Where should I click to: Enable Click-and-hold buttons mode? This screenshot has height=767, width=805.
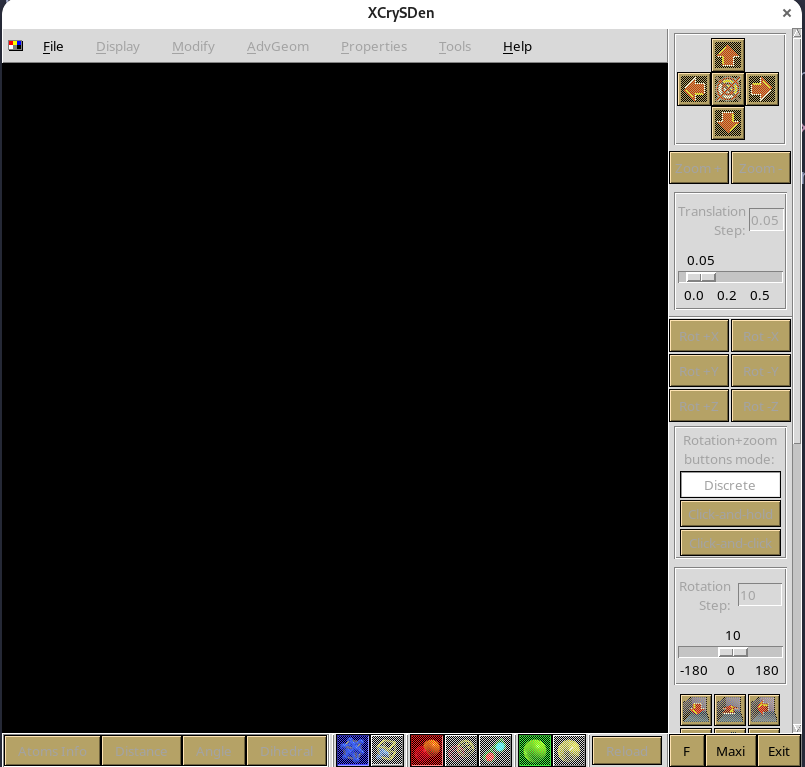(730, 514)
